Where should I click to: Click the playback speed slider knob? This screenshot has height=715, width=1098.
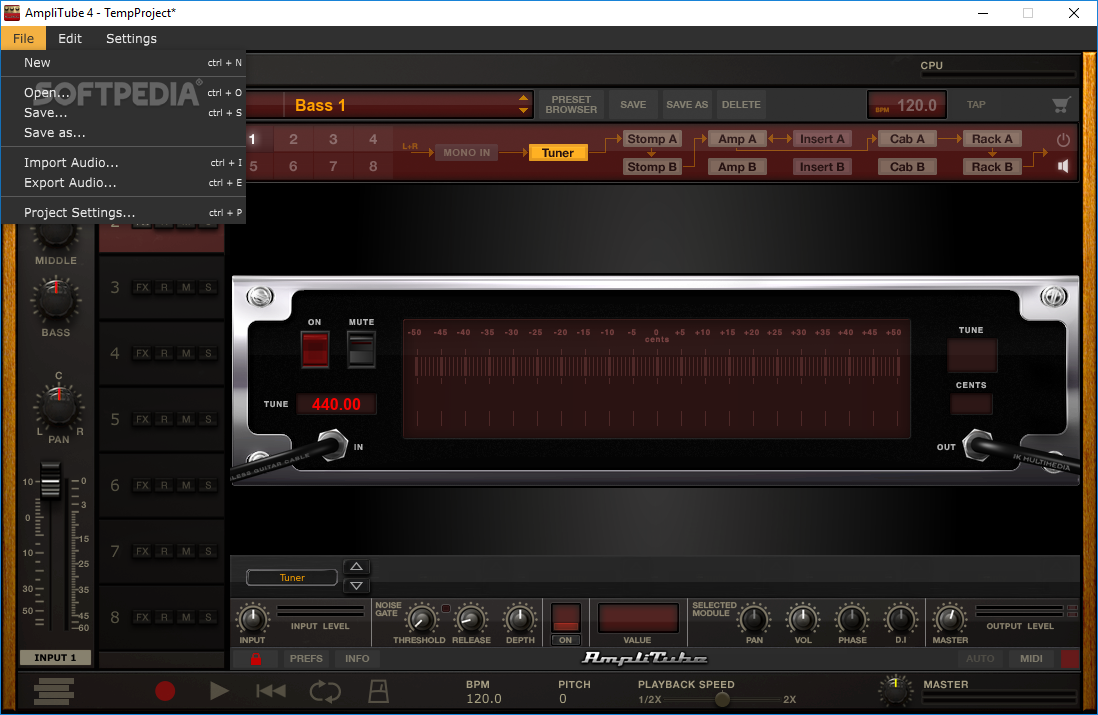(x=722, y=699)
